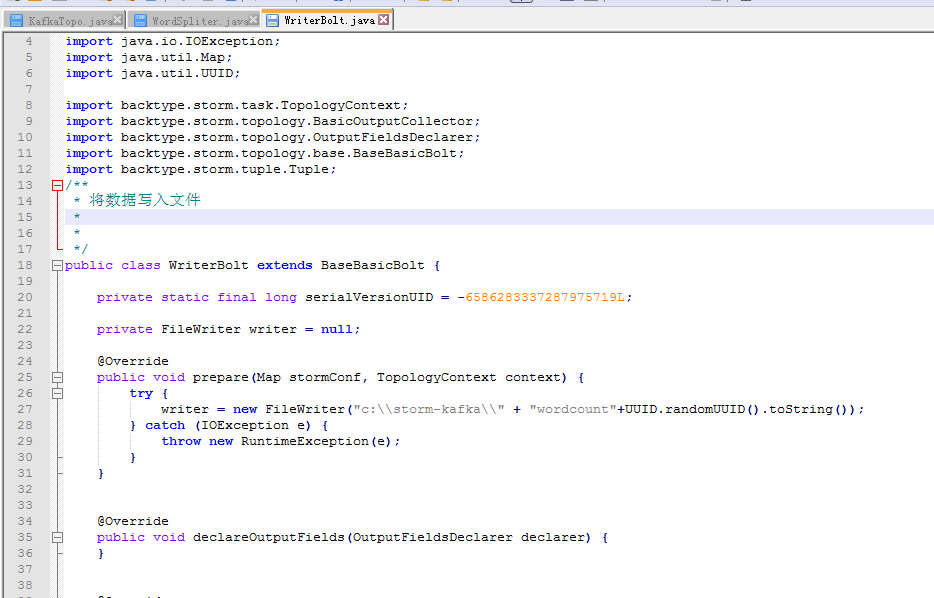Click '@Override' annotation on line 24
Viewport: 934px width, 598px height.
133,362
